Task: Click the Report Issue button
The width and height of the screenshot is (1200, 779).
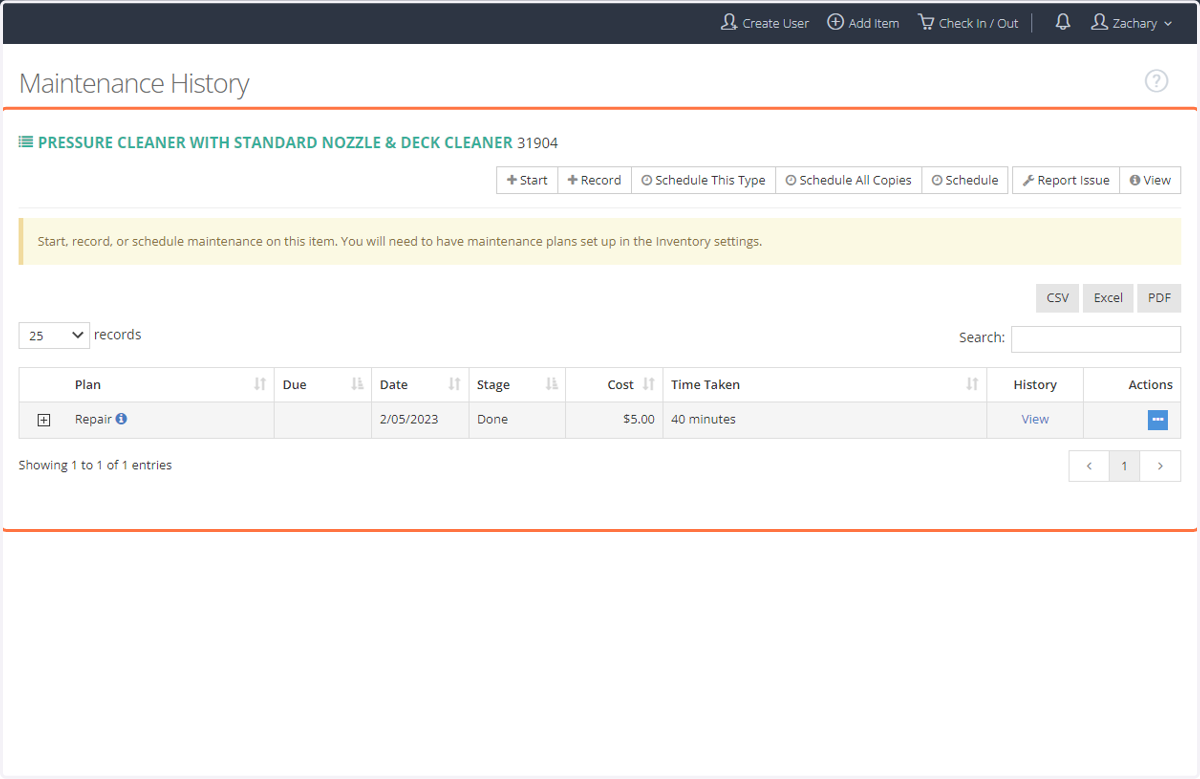Action: pos(1066,180)
